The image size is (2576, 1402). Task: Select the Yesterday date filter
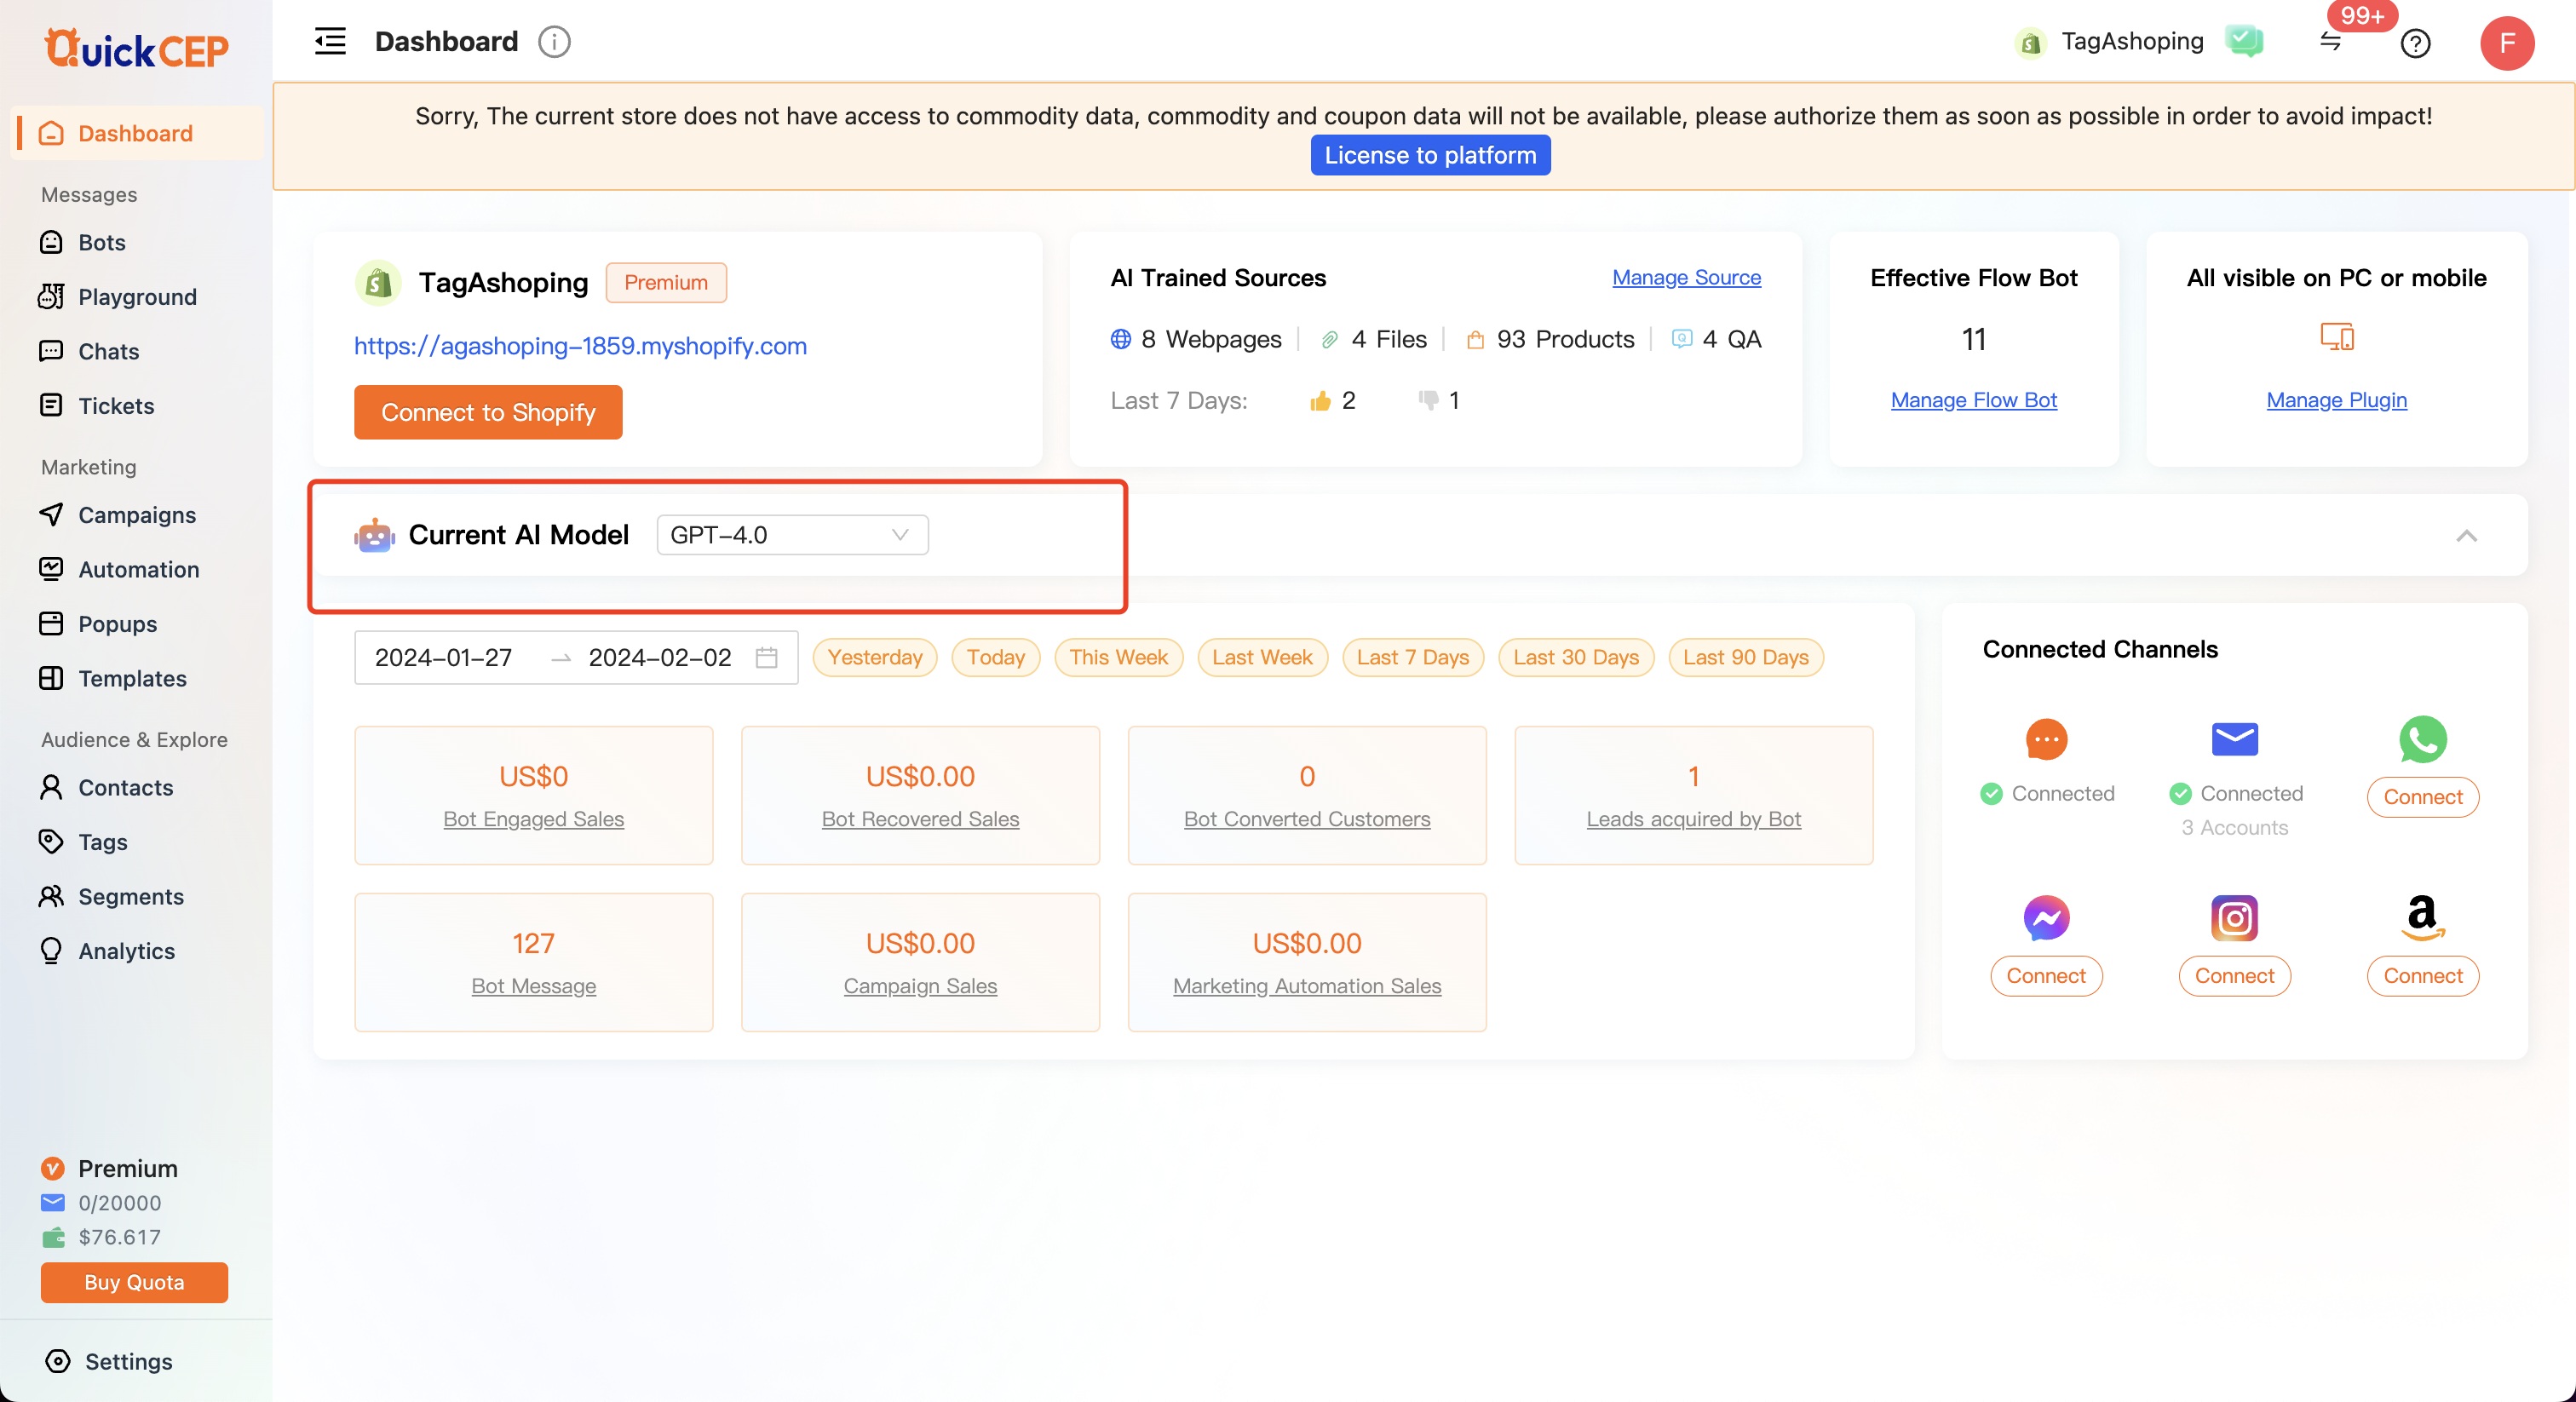tap(875, 657)
